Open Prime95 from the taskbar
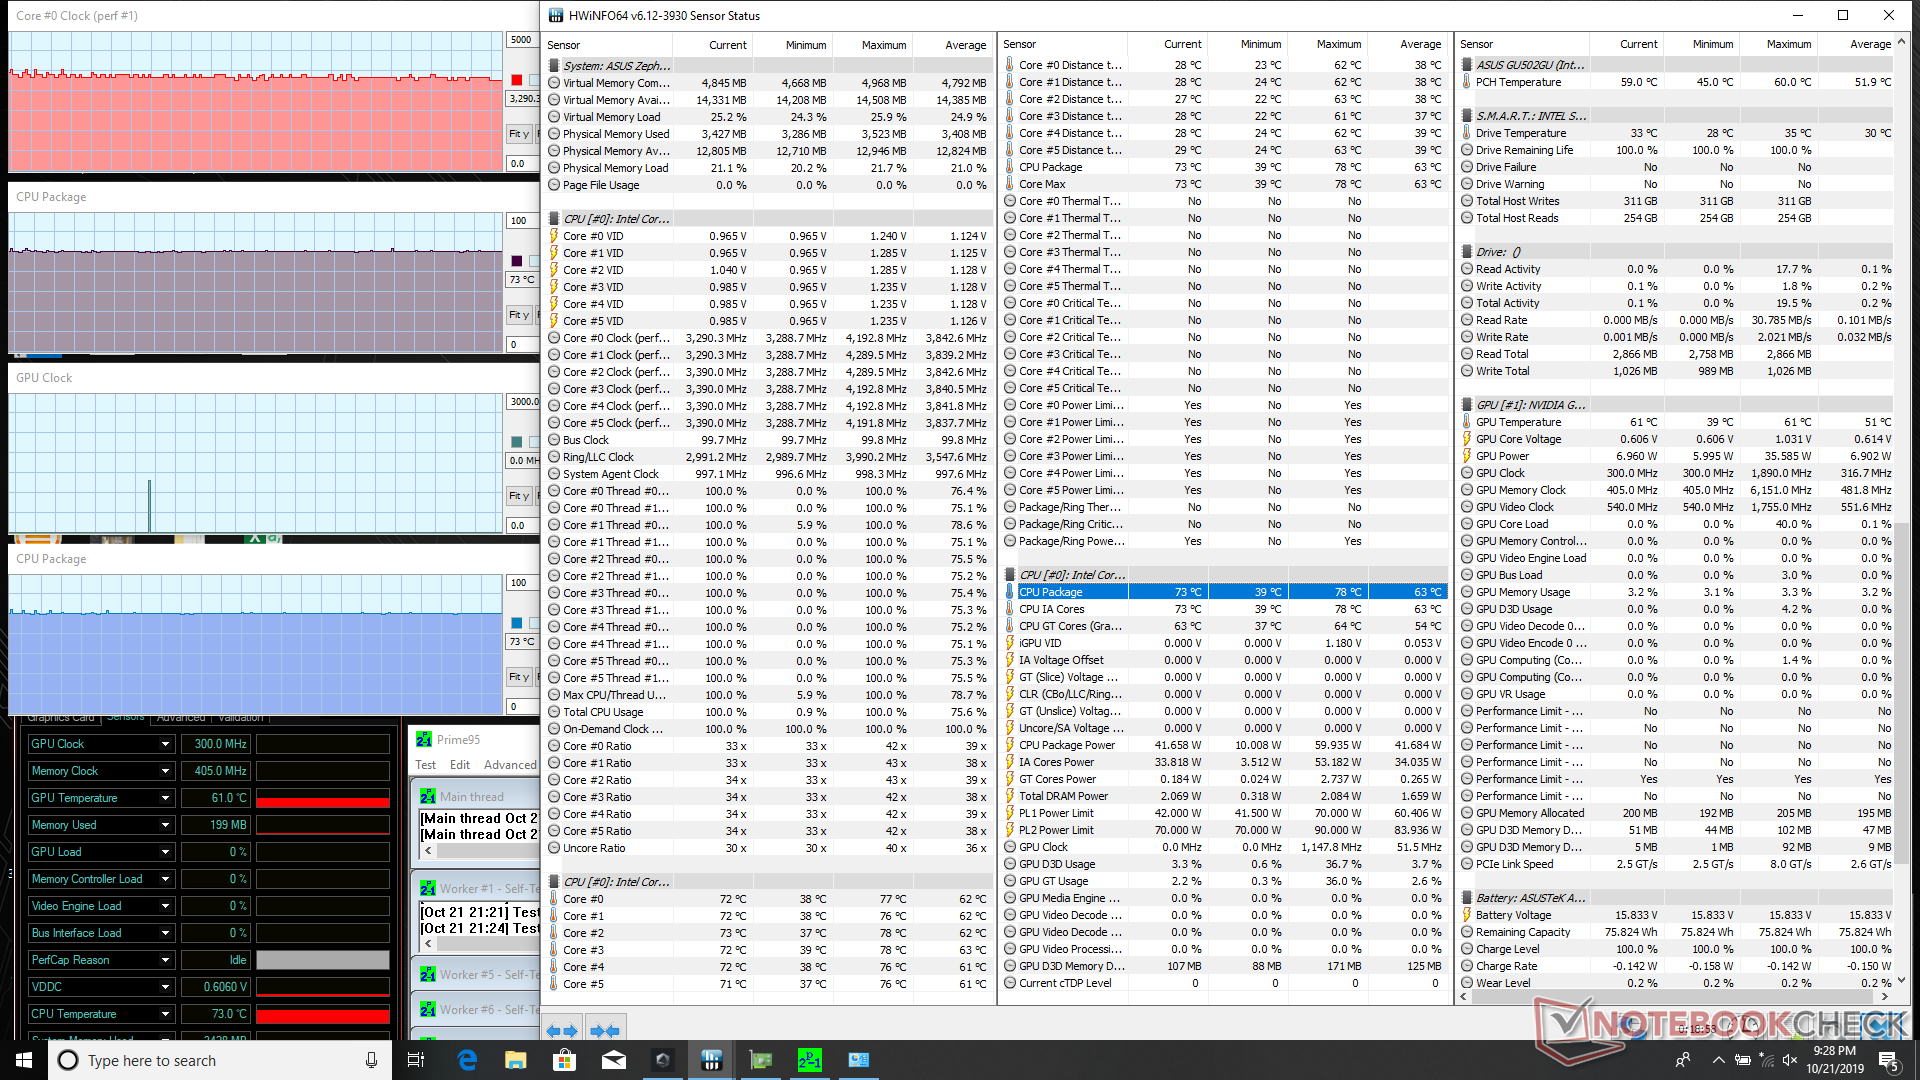This screenshot has height=1080, width=1920. pyautogui.click(x=809, y=1060)
